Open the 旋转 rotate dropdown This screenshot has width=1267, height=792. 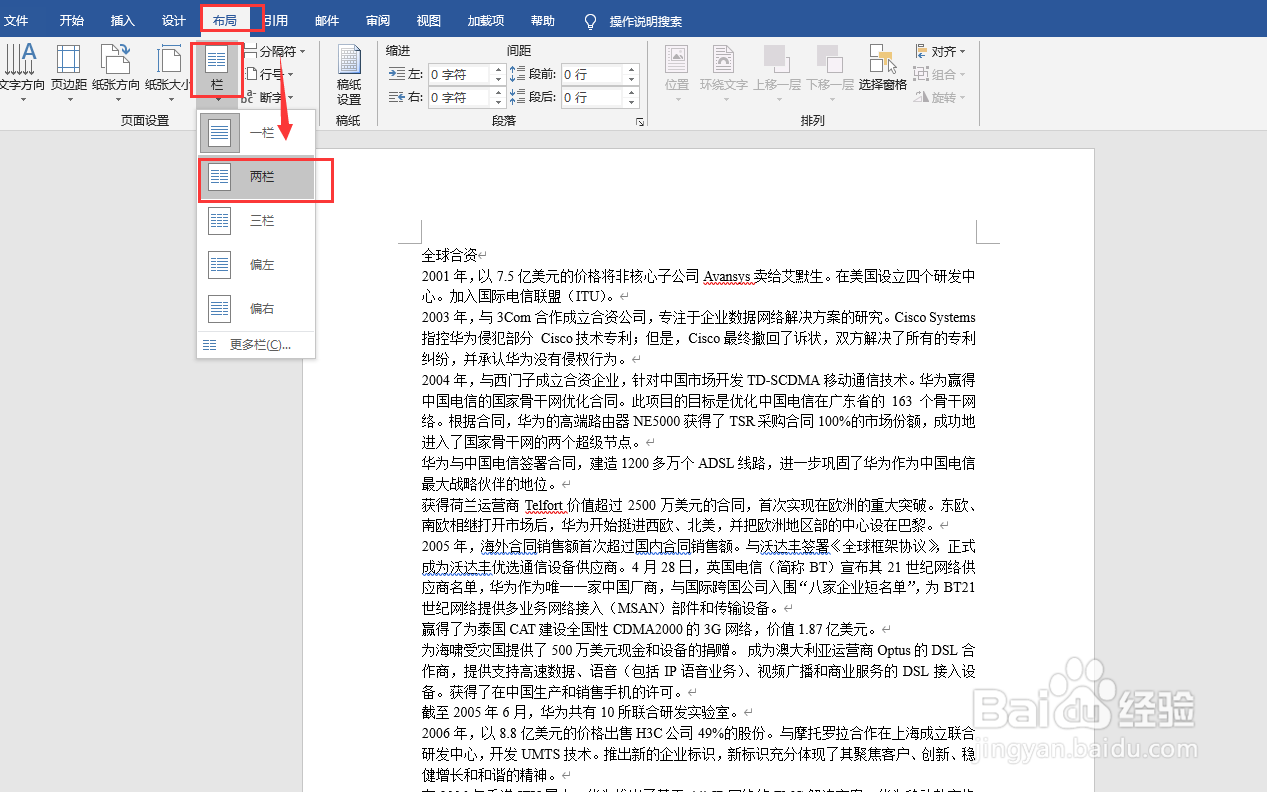(940, 97)
